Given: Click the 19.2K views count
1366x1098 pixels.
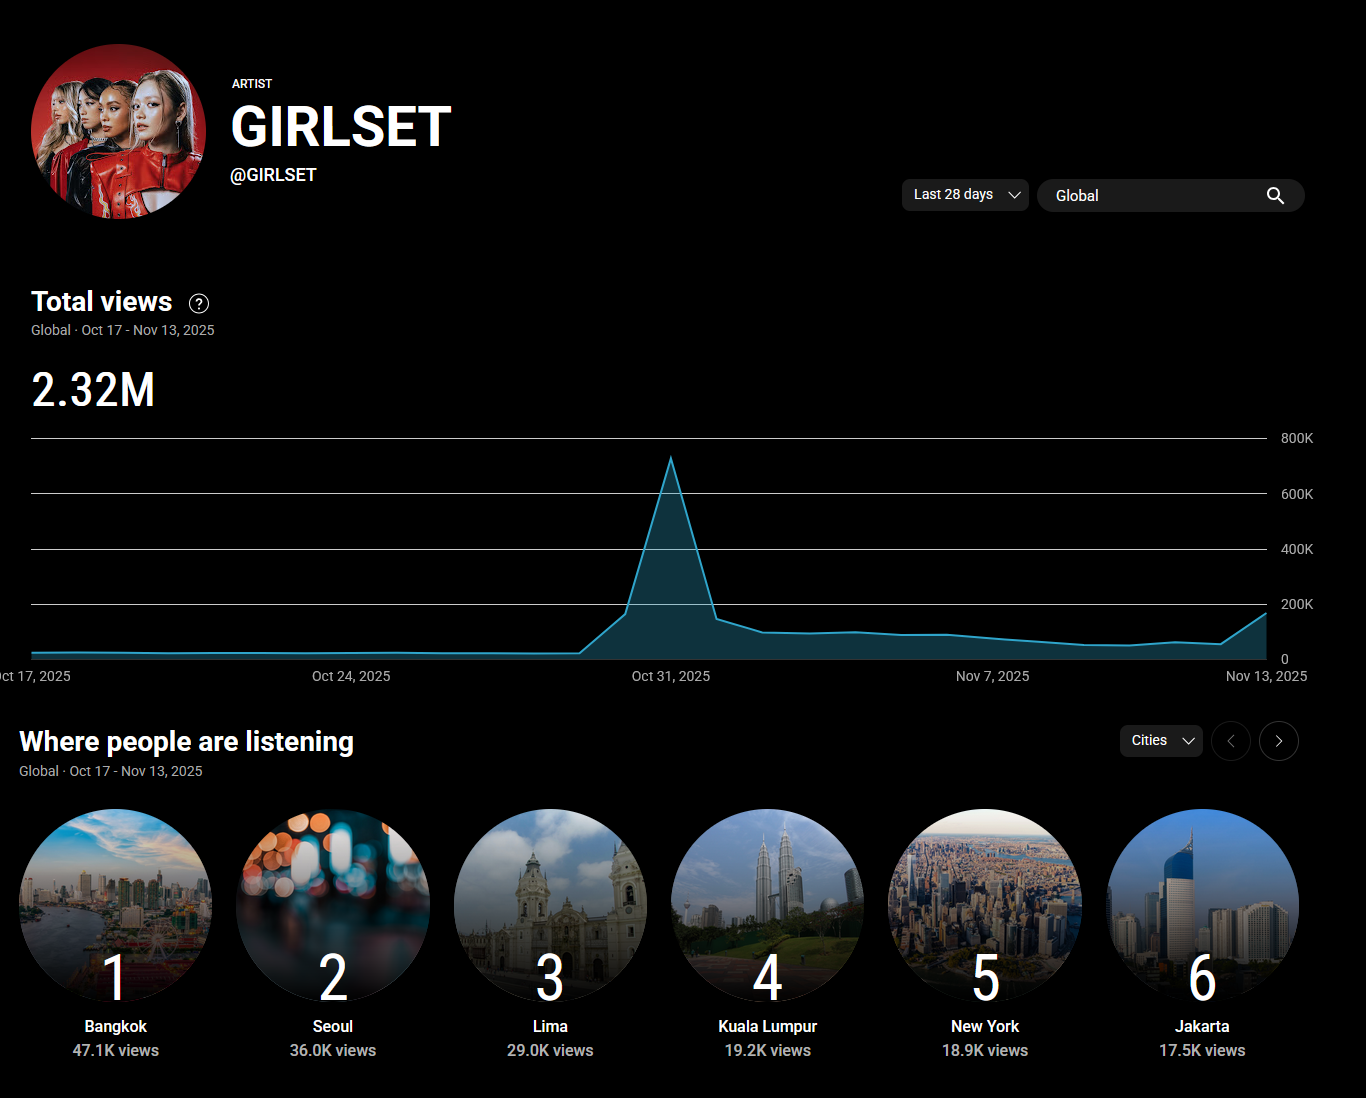Looking at the screenshot, I should click(768, 1050).
